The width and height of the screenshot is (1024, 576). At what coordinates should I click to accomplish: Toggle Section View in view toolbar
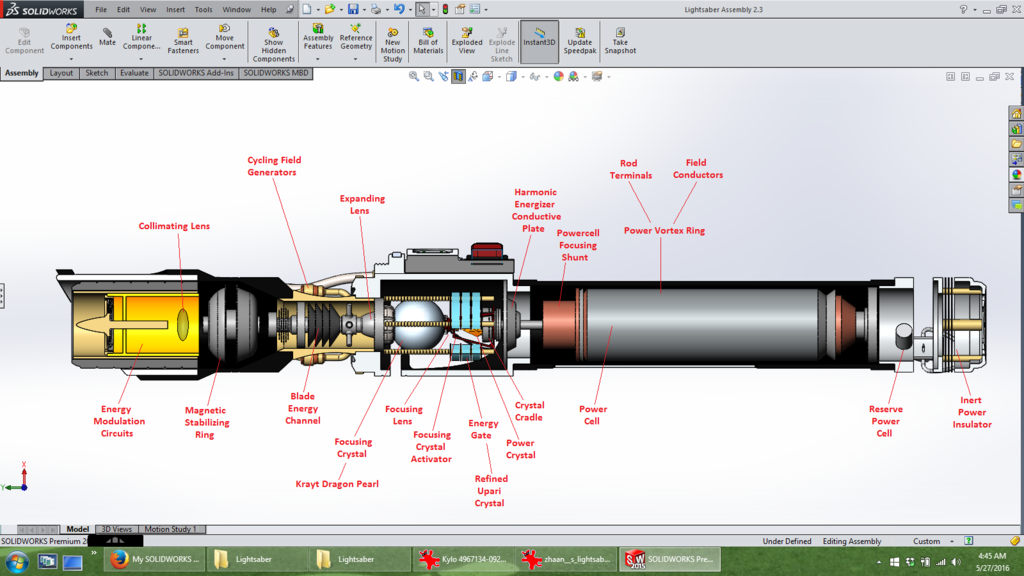click(458, 76)
